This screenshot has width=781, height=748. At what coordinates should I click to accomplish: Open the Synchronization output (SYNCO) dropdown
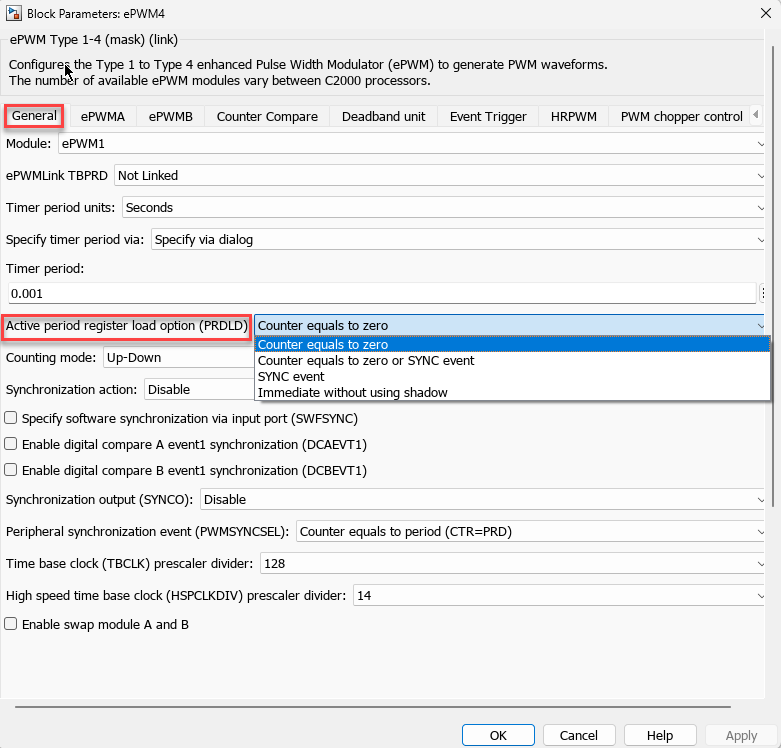tap(482, 499)
